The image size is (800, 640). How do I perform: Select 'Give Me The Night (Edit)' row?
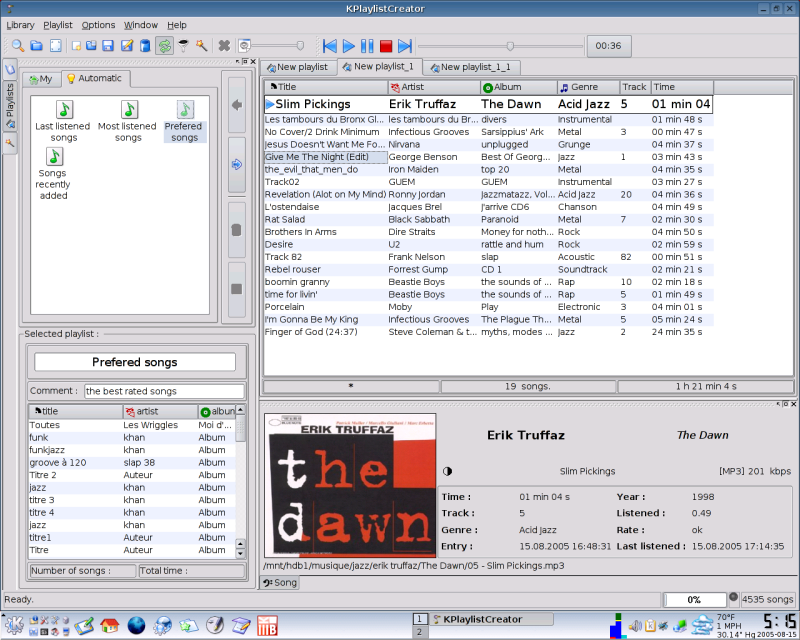[x=489, y=157]
